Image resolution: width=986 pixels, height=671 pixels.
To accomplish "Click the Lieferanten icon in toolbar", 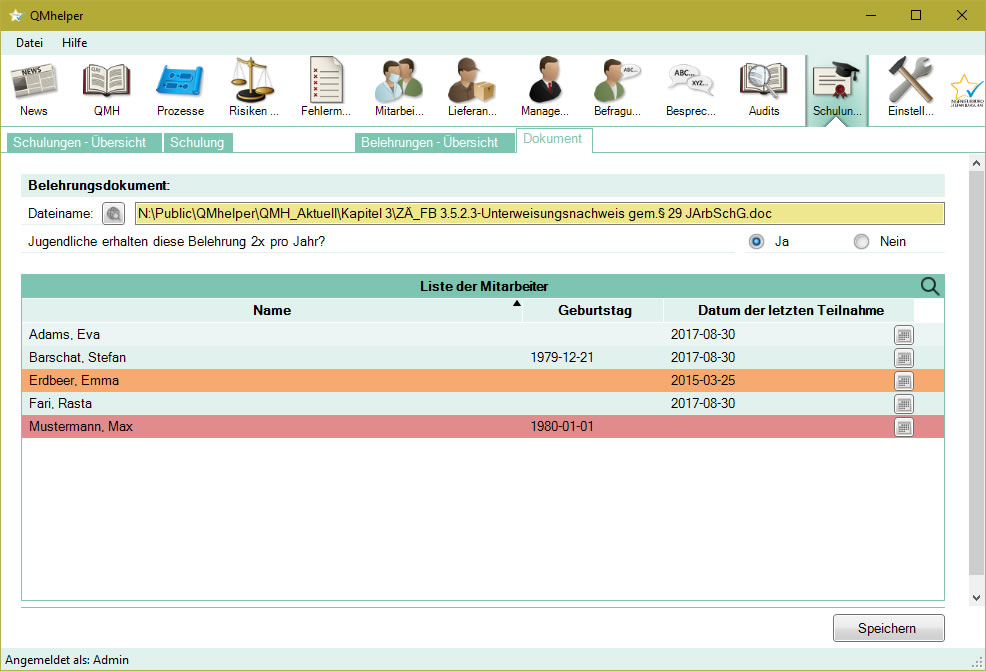I will pyautogui.click(x=472, y=88).
